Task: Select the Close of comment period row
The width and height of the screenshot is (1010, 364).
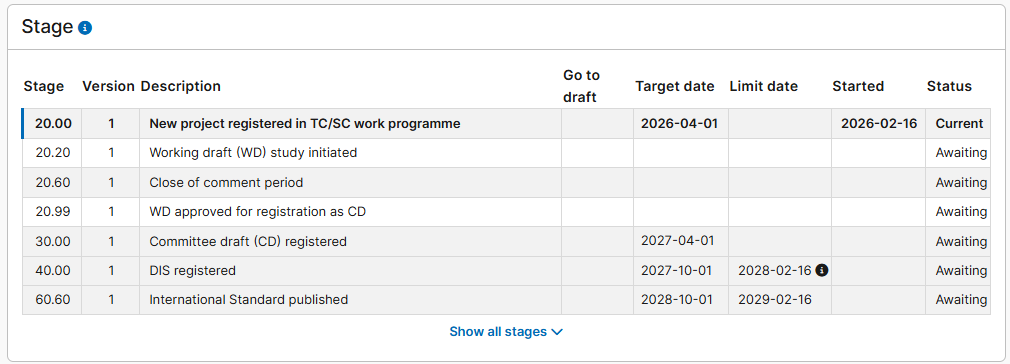Action: pyautogui.click(x=506, y=182)
